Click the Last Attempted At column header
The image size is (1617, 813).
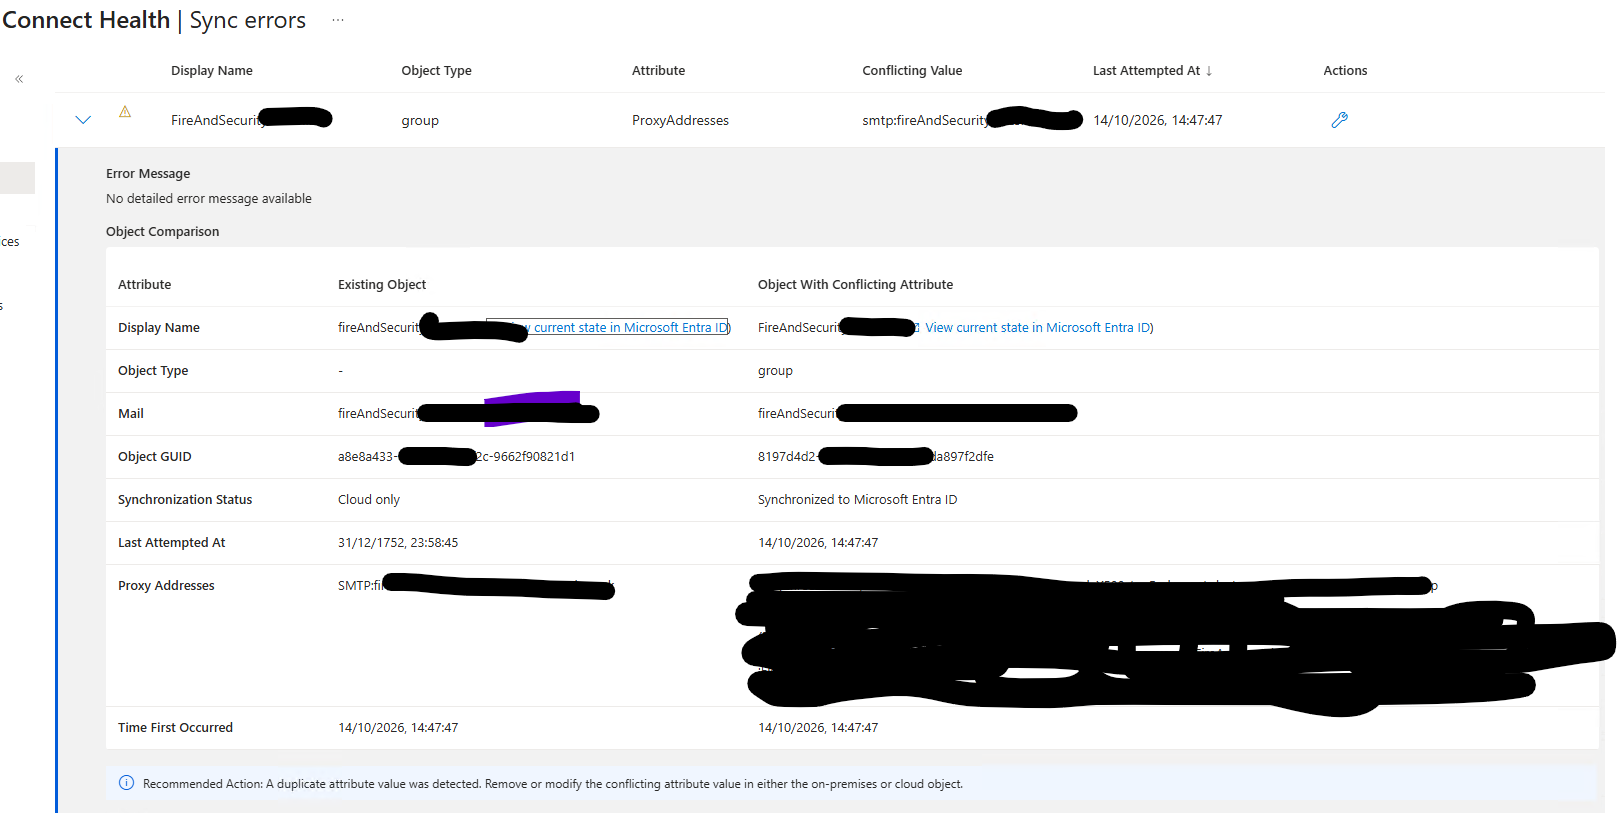[x=1146, y=71]
